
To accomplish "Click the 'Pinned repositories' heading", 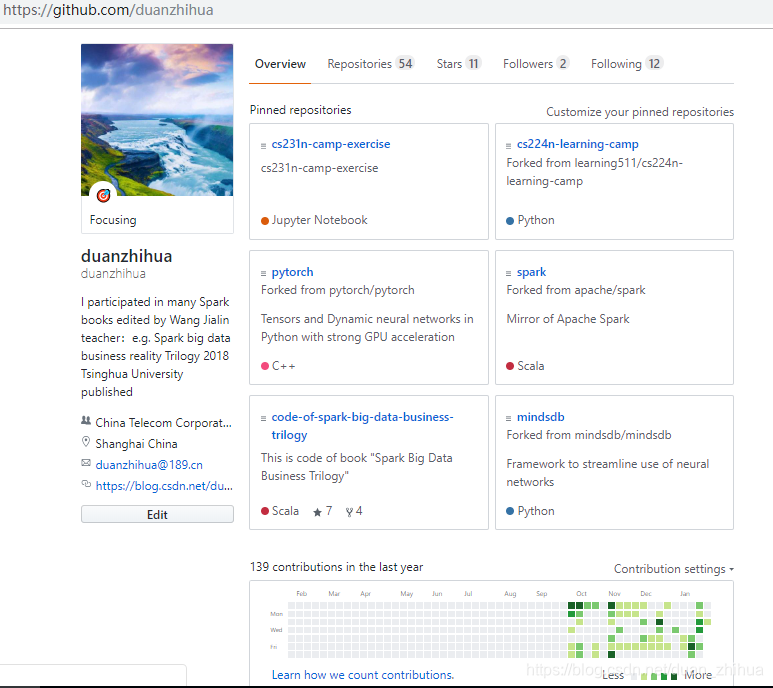I will (300, 110).
